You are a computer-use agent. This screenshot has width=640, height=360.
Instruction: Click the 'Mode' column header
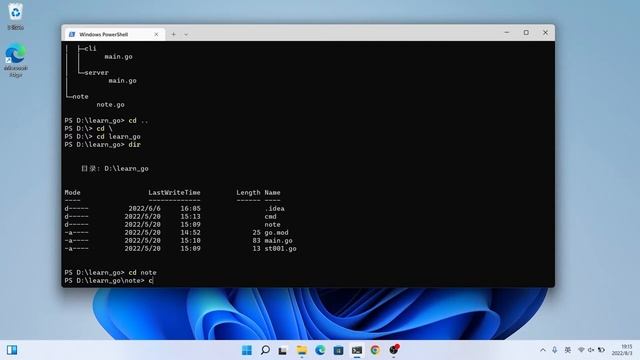click(x=72, y=192)
